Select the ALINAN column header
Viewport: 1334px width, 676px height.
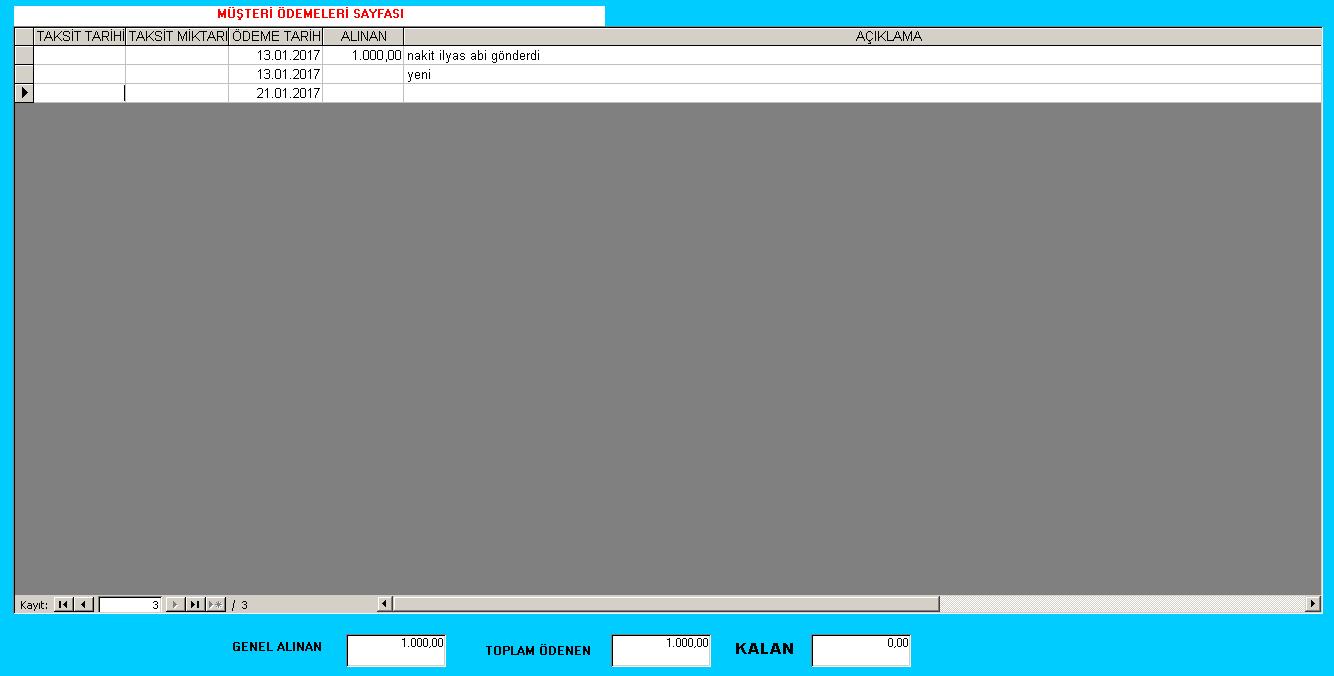click(x=363, y=36)
